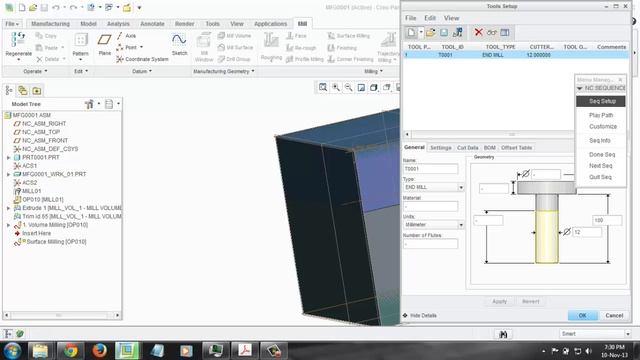Click OK in Tools Setup dialog
The height and width of the screenshot is (360, 640).
click(x=582, y=316)
